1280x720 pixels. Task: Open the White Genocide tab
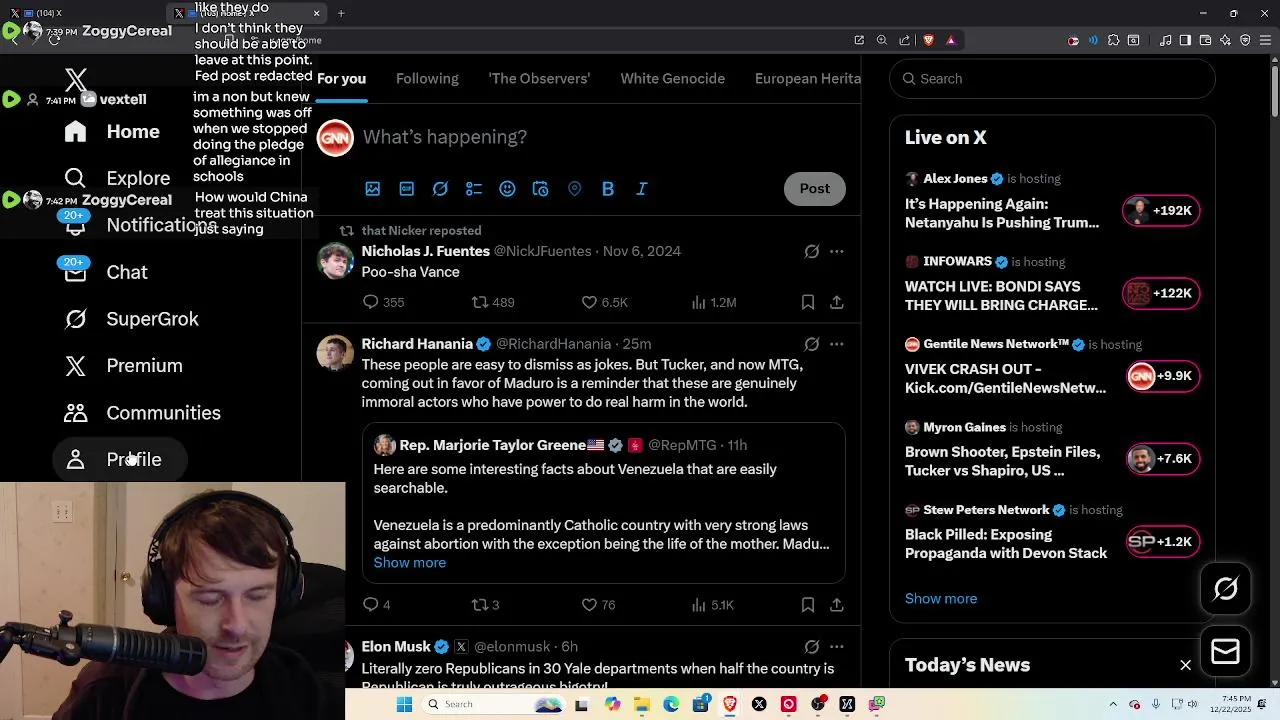tap(672, 79)
